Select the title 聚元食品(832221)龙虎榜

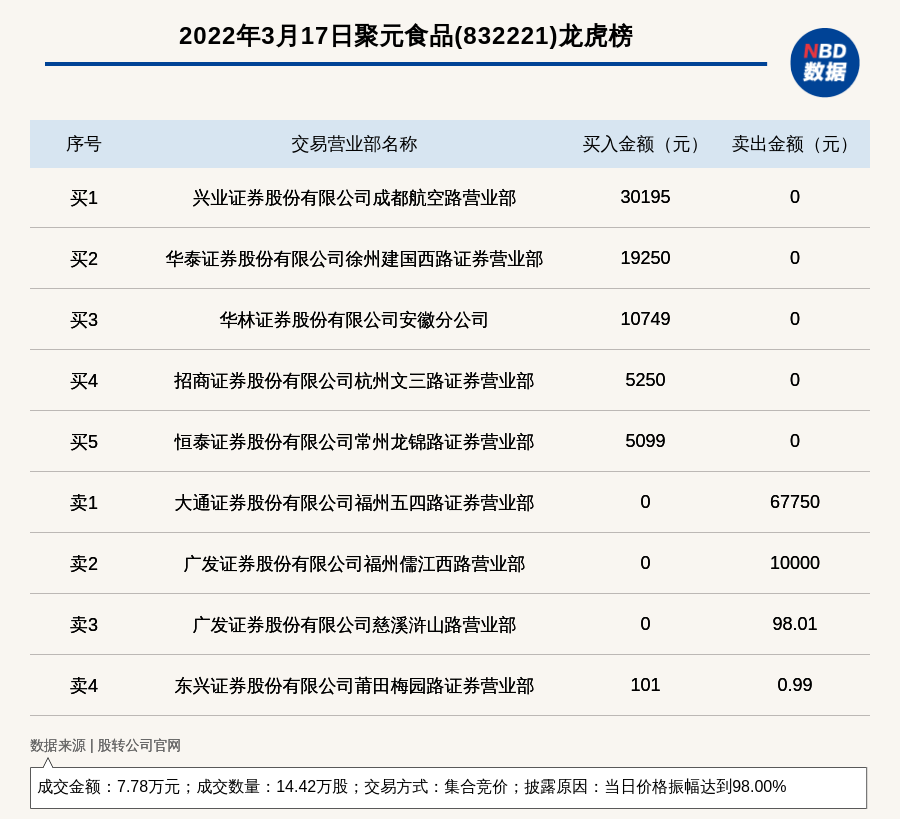click(405, 36)
